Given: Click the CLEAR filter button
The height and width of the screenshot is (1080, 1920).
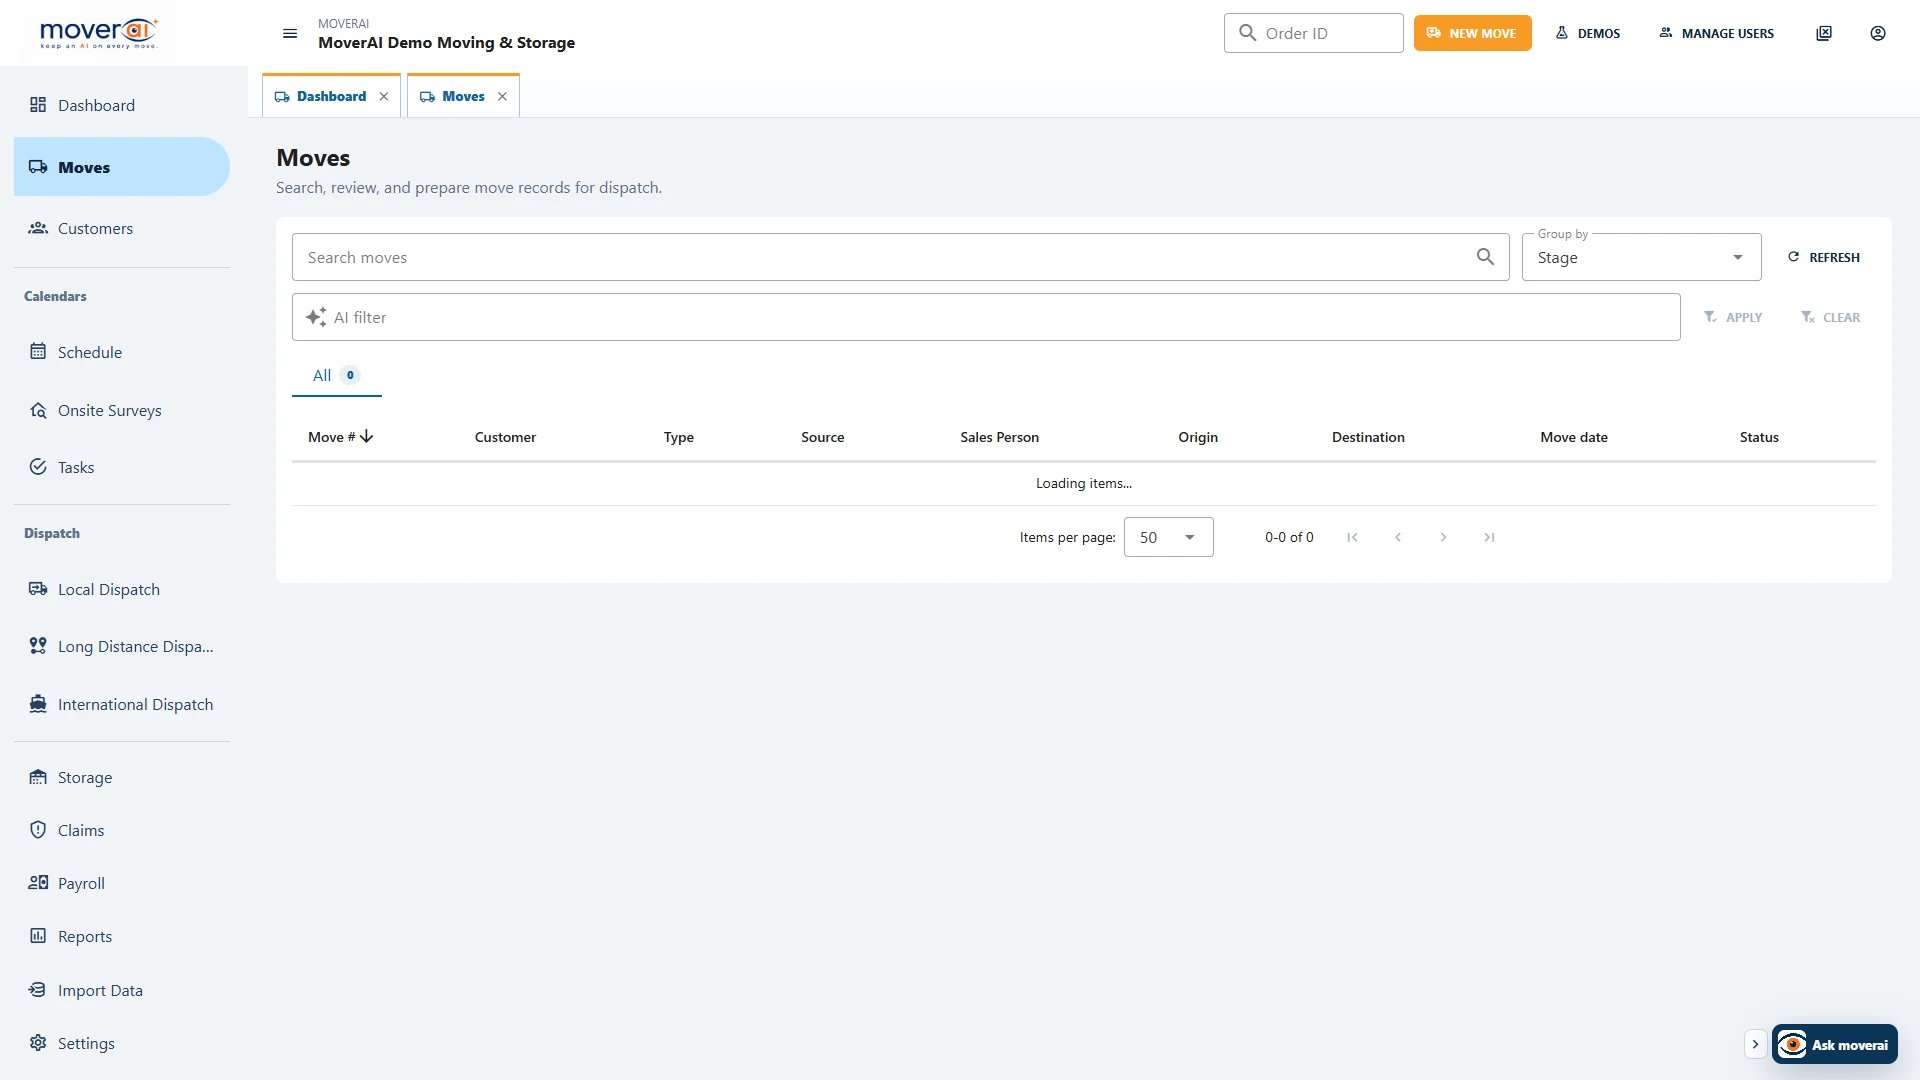Looking at the screenshot, I should tap(1831, 317).
